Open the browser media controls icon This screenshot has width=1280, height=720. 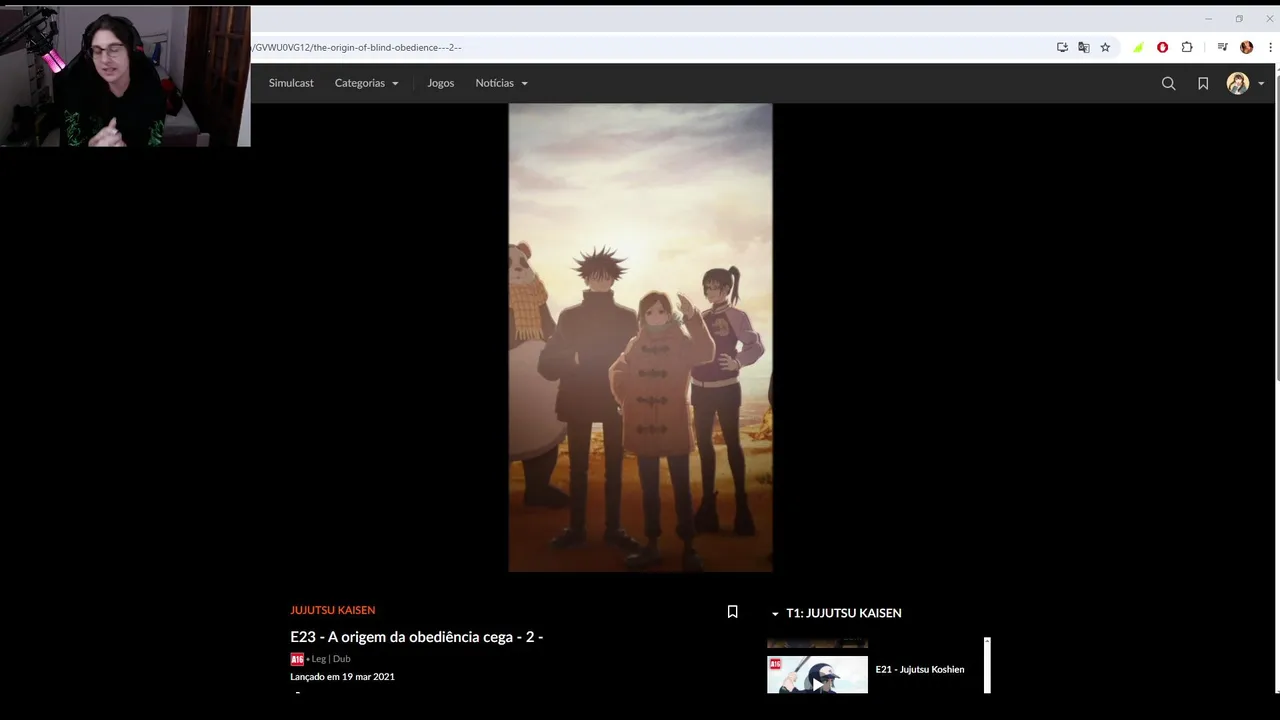click(1222, 47)
